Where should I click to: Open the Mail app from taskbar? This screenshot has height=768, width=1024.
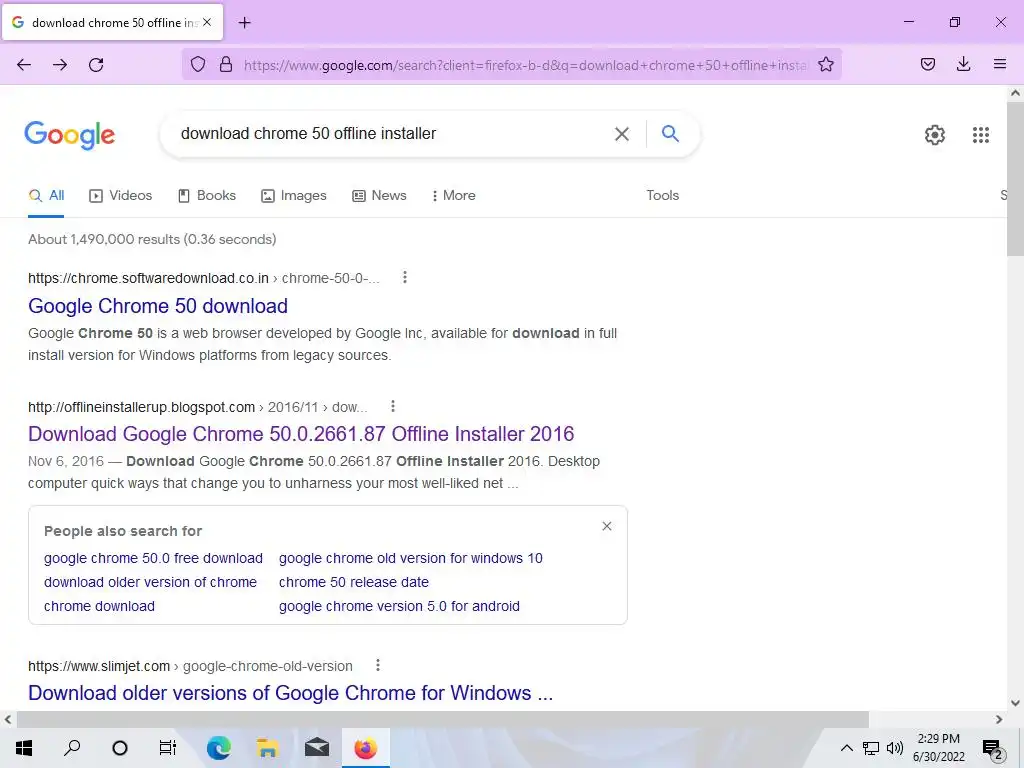(x=317, y=748)
